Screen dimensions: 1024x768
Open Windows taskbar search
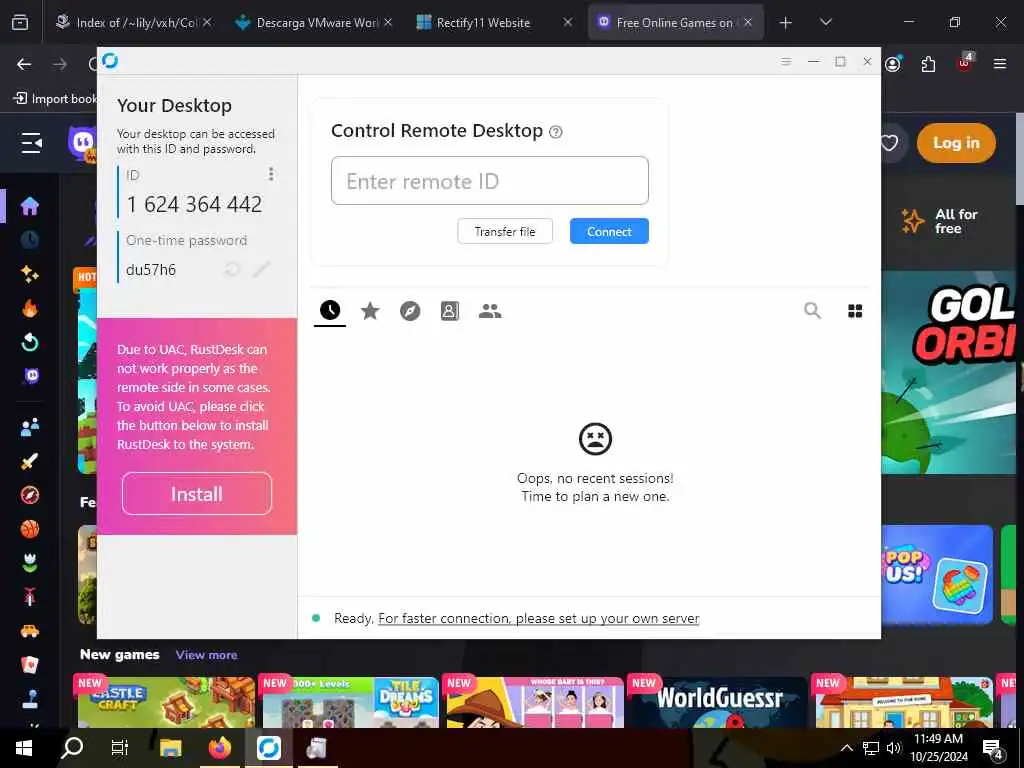72,748
